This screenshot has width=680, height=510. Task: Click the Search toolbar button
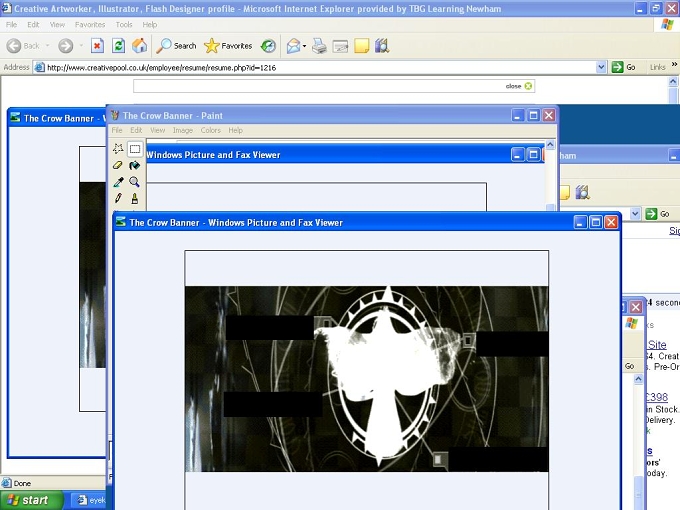point(176,46)
